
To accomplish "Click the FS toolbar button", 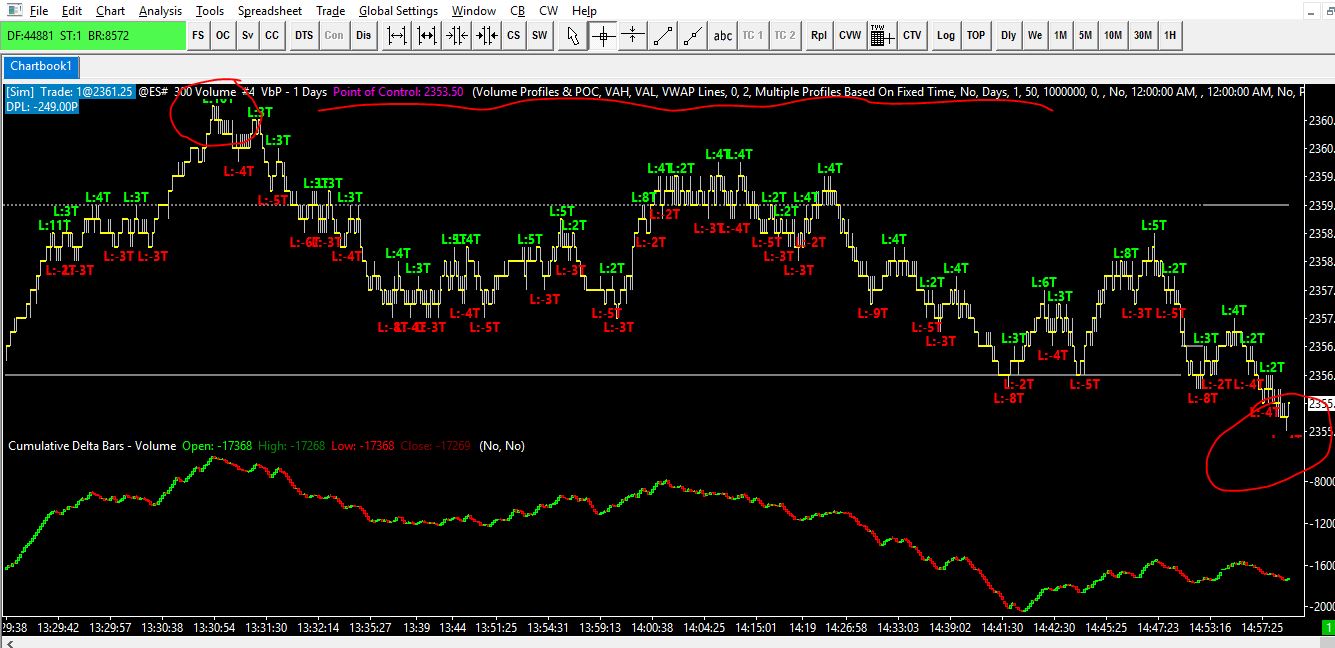I will pyautogui.click(x=198, y=35).
